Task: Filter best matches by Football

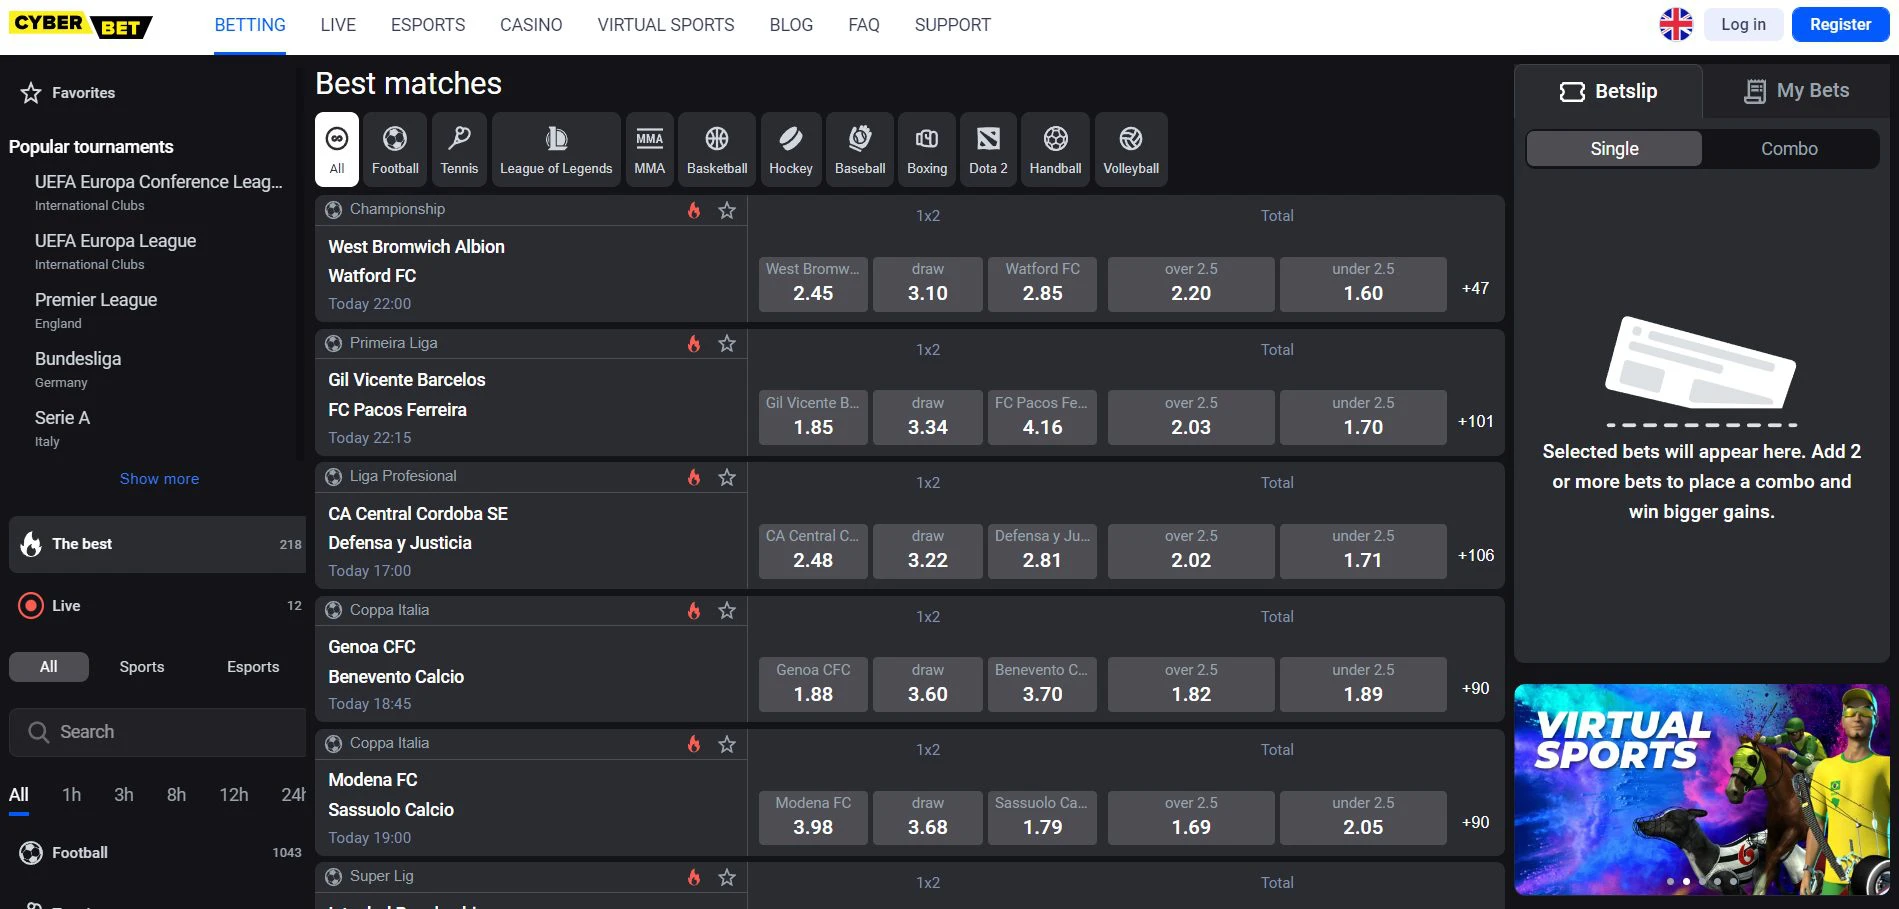Action: point(395,149)
